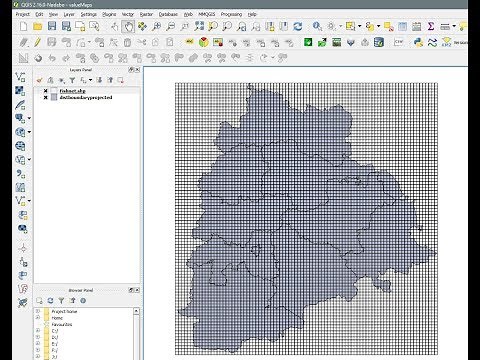Open dropdown arrow beside the action gear icon

[x=340, y=26]
